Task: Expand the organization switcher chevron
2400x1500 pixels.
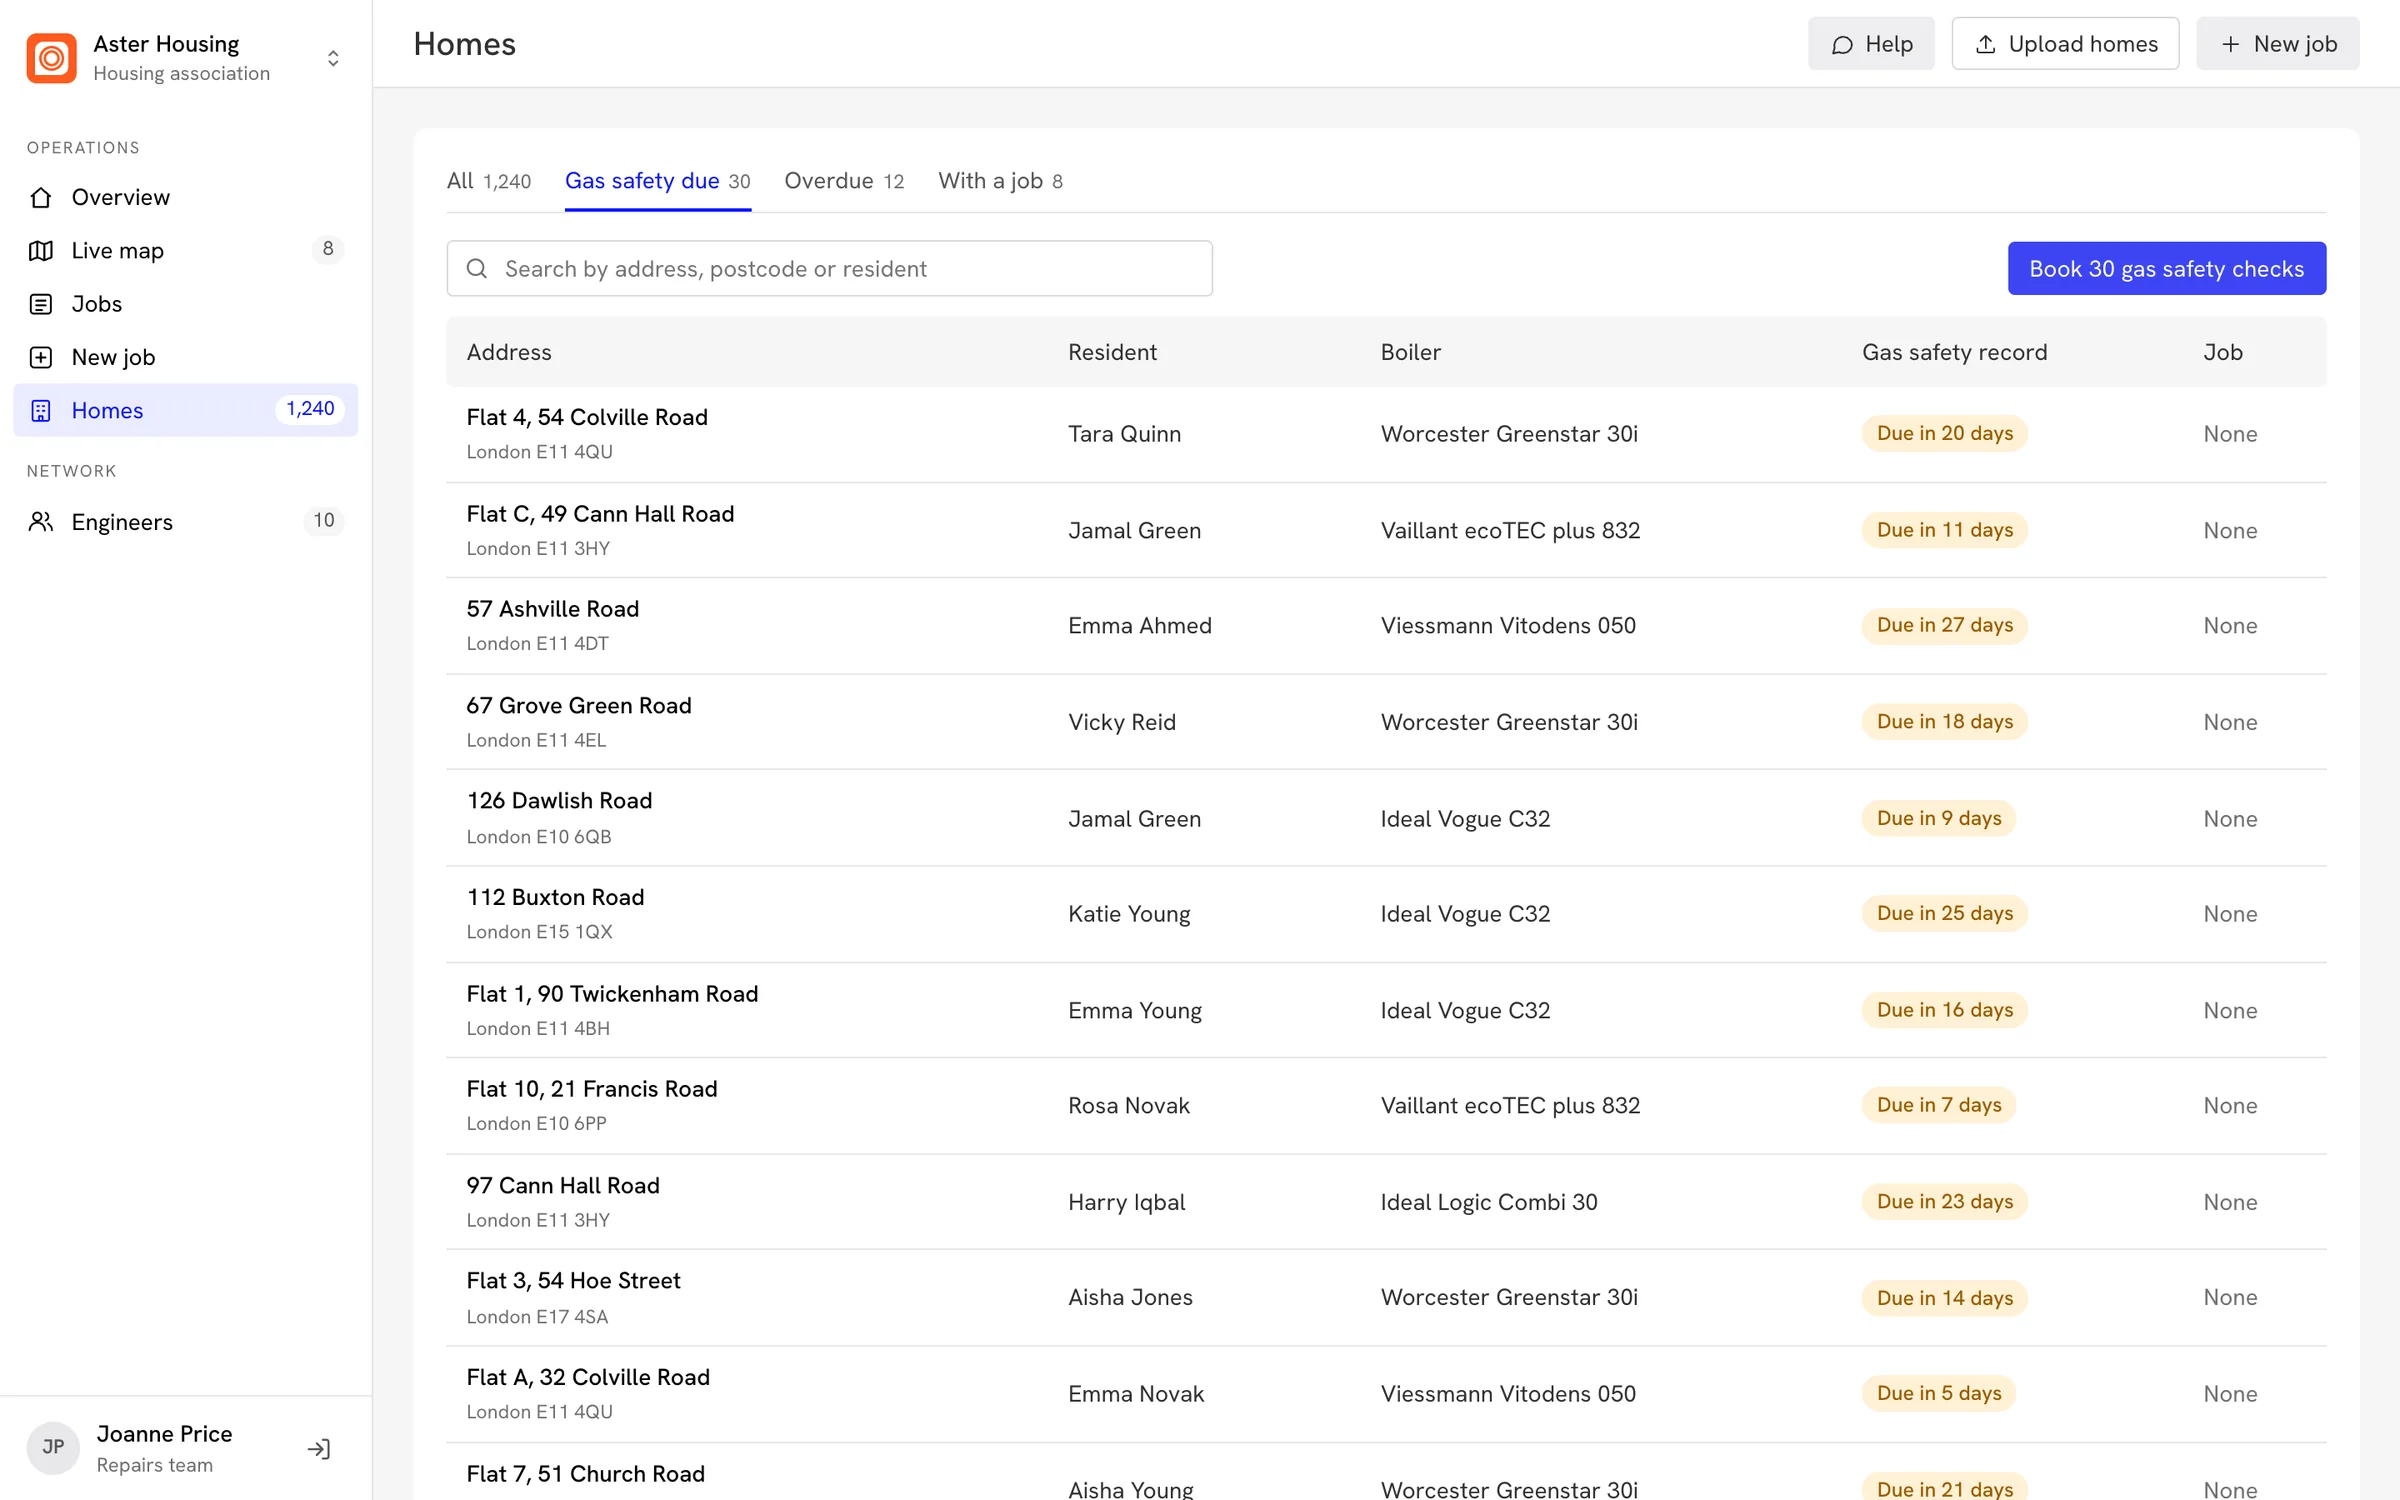Action: pos(333,58)
